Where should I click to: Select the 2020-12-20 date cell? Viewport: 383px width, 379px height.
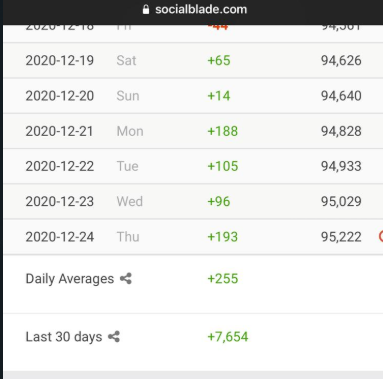pyautogui.click(x=60, y=96)
